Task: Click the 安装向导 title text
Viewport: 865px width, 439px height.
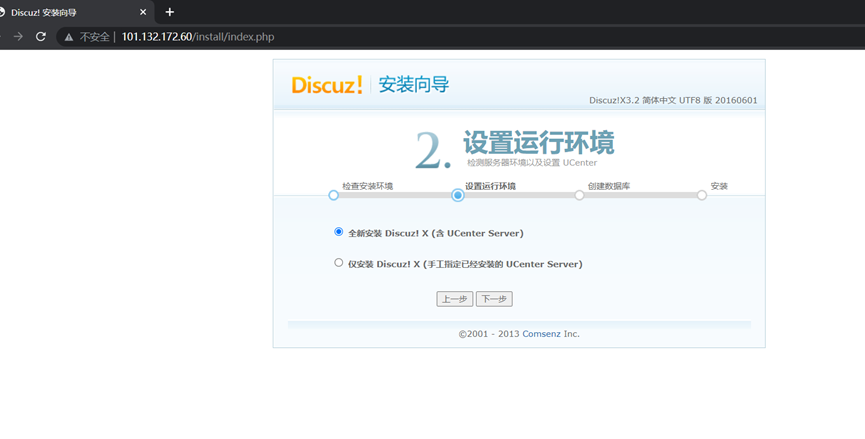Action: click(x=414, y=85)
